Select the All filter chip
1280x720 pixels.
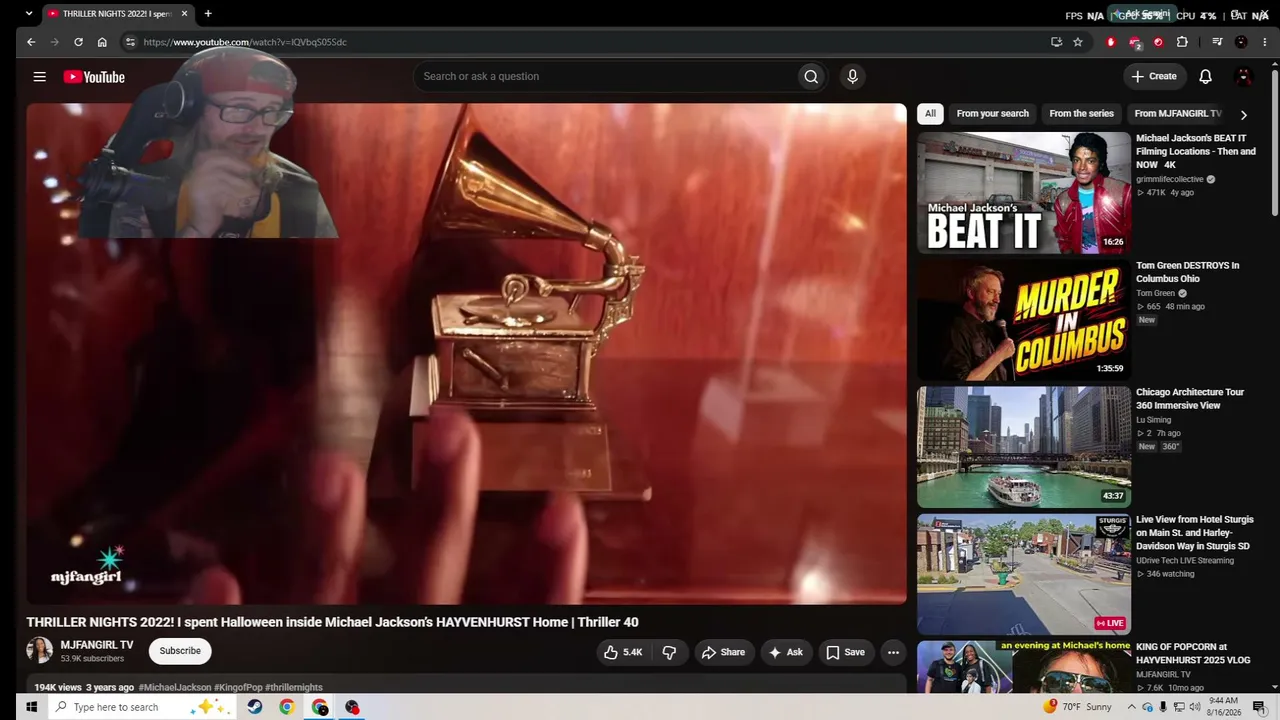(930, 113)
